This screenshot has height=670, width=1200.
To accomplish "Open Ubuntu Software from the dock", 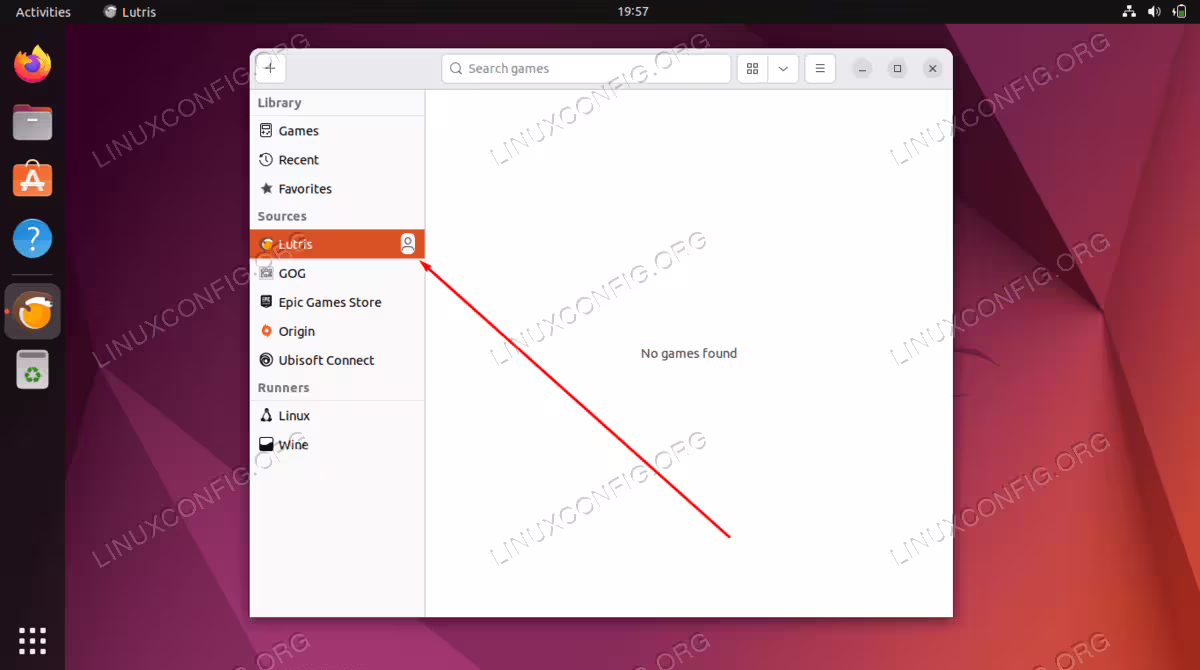I will coord(33,181).
